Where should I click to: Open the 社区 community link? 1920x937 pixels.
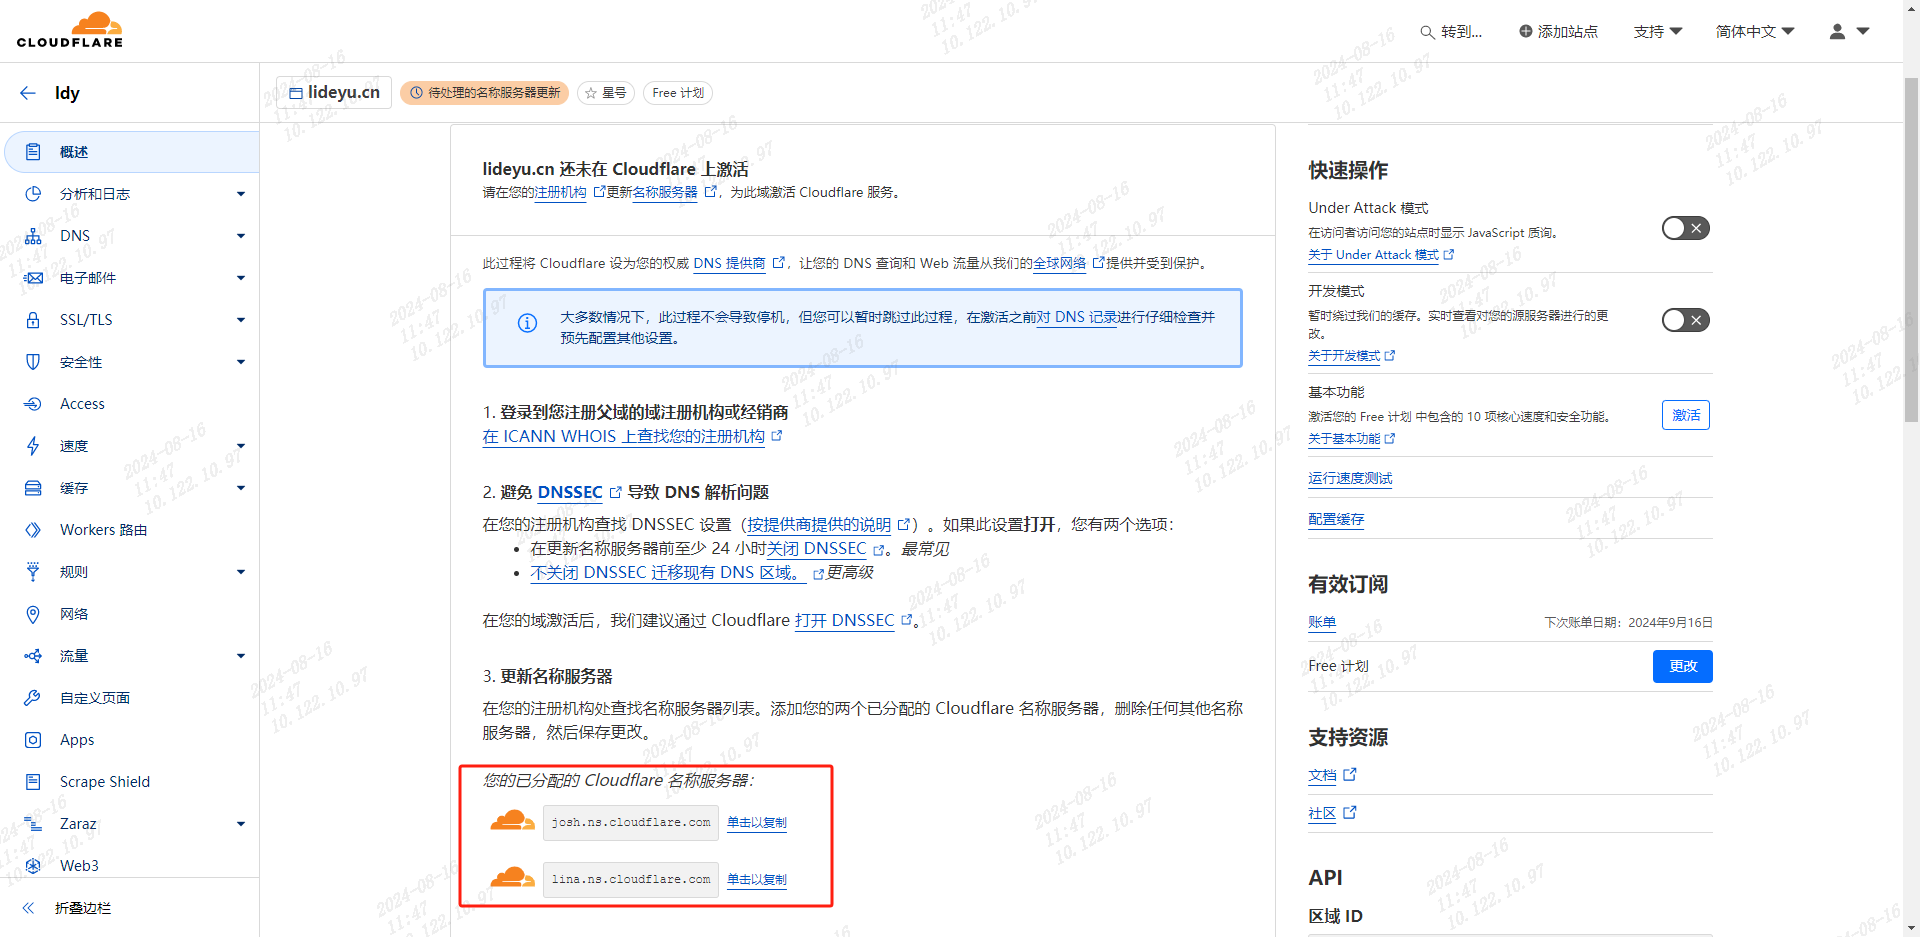click(x=1332, y=814)
